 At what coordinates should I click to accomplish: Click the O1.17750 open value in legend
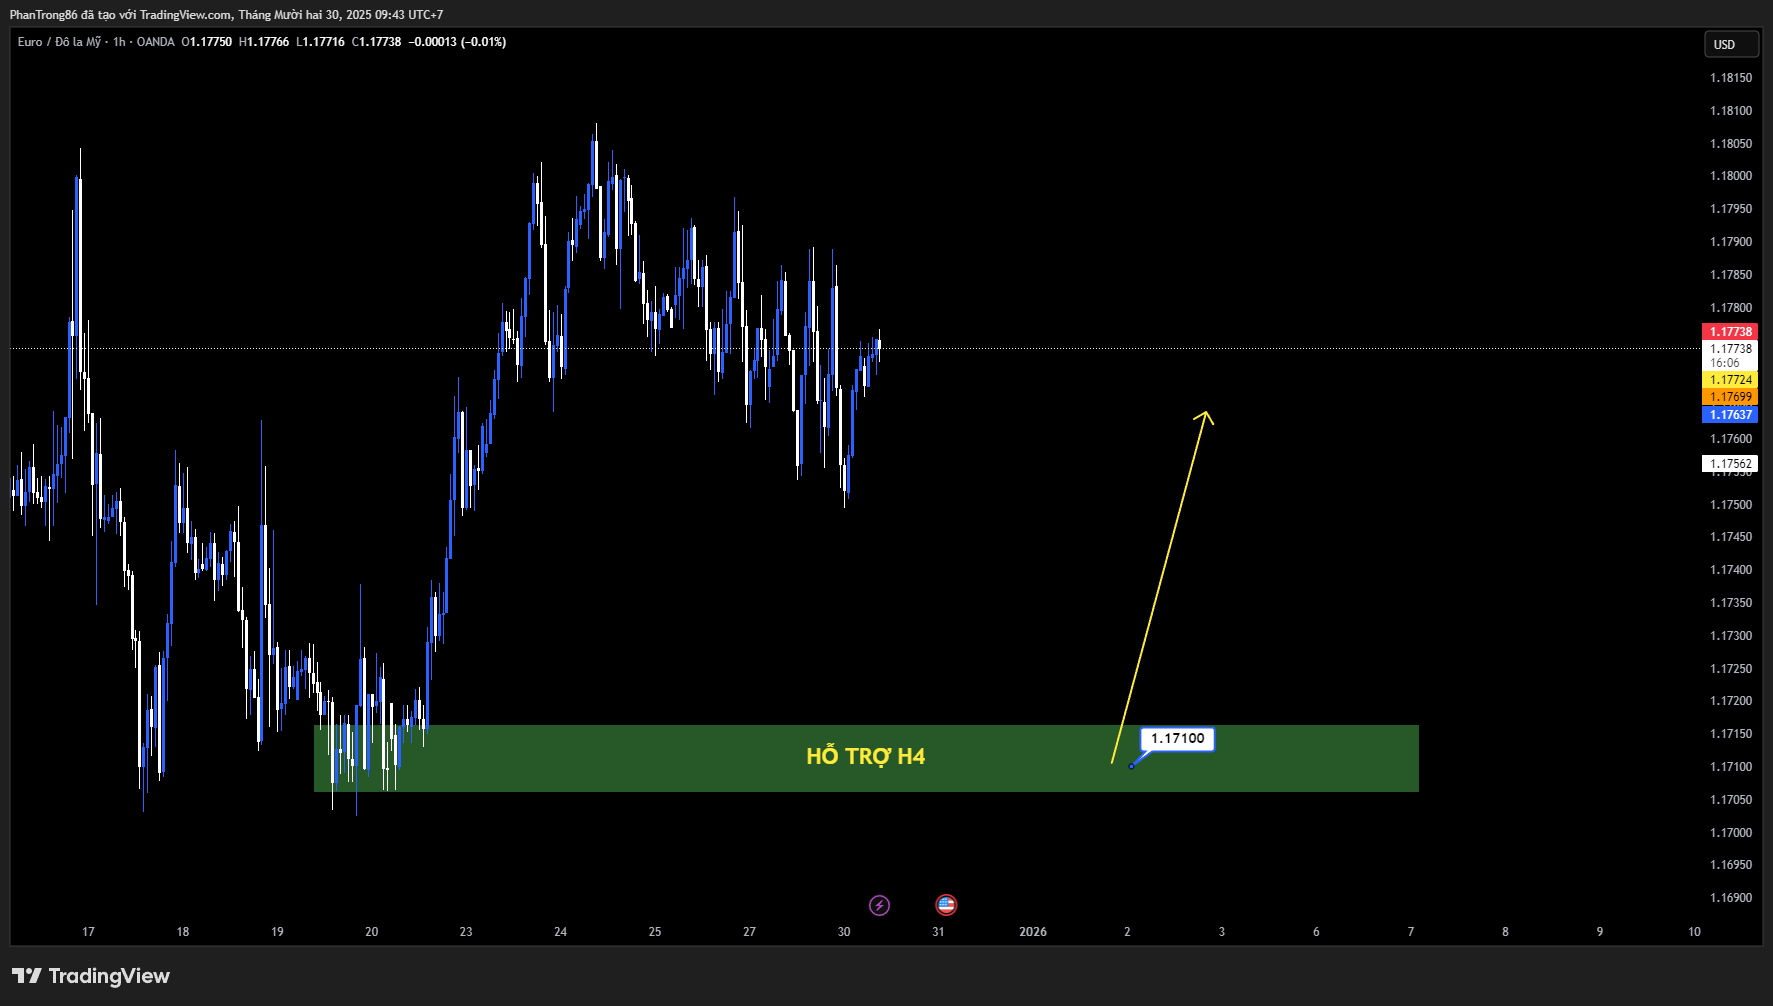[205, 42]
